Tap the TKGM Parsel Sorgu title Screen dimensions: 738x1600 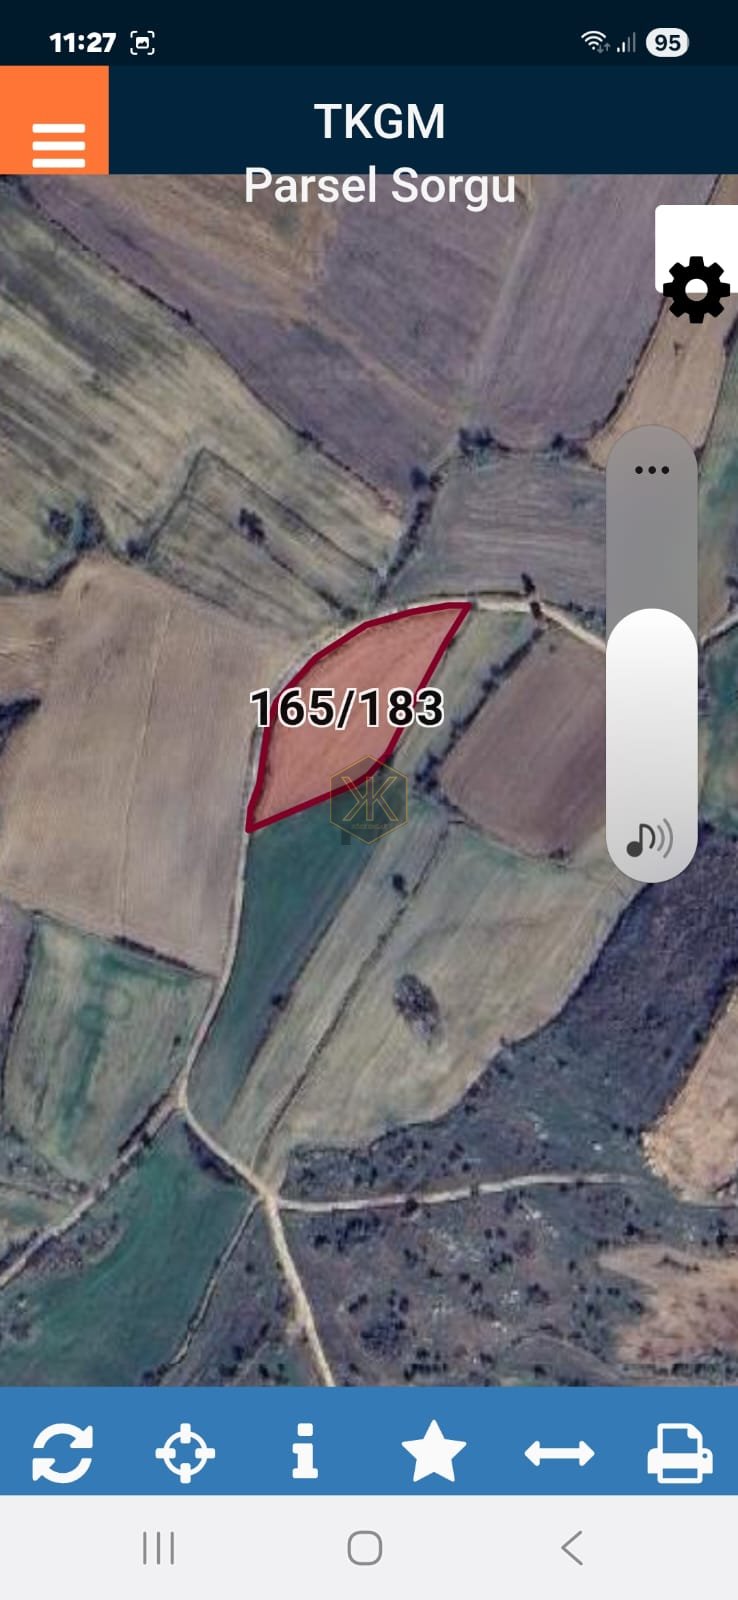[380, 153]
